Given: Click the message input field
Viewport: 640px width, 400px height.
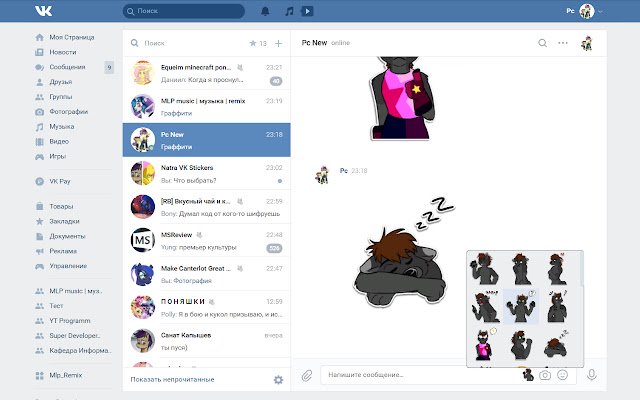Looking at the screenshot, I should [x=420, y=375].
